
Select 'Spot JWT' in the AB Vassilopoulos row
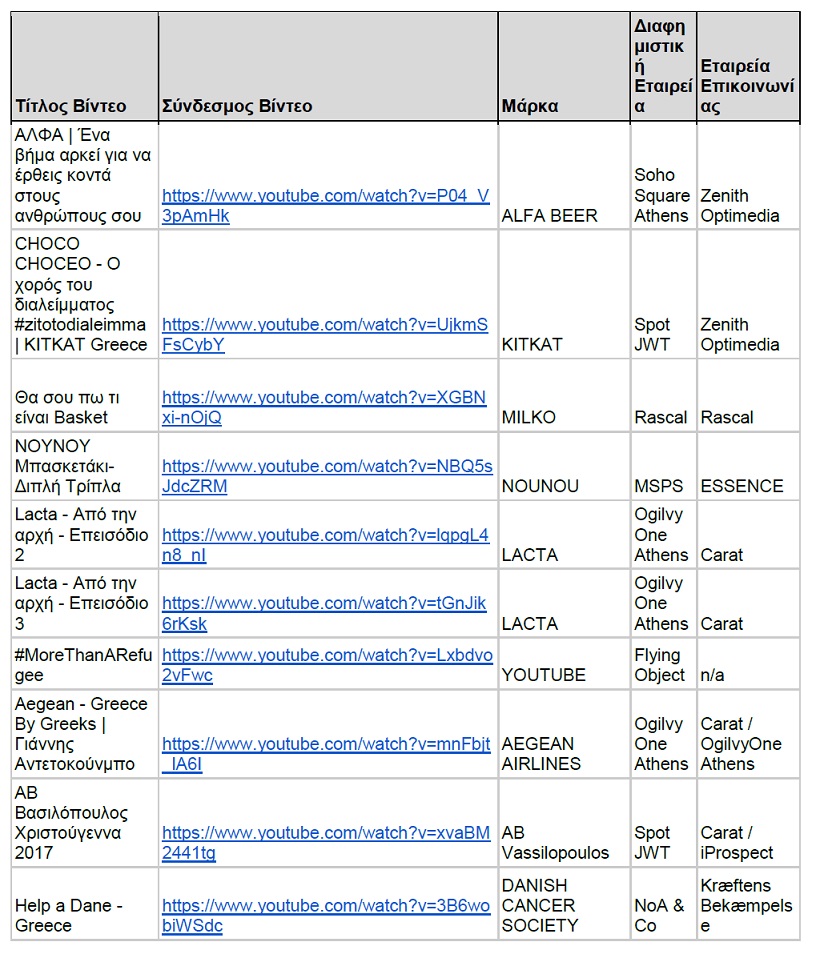click(652, 843)
